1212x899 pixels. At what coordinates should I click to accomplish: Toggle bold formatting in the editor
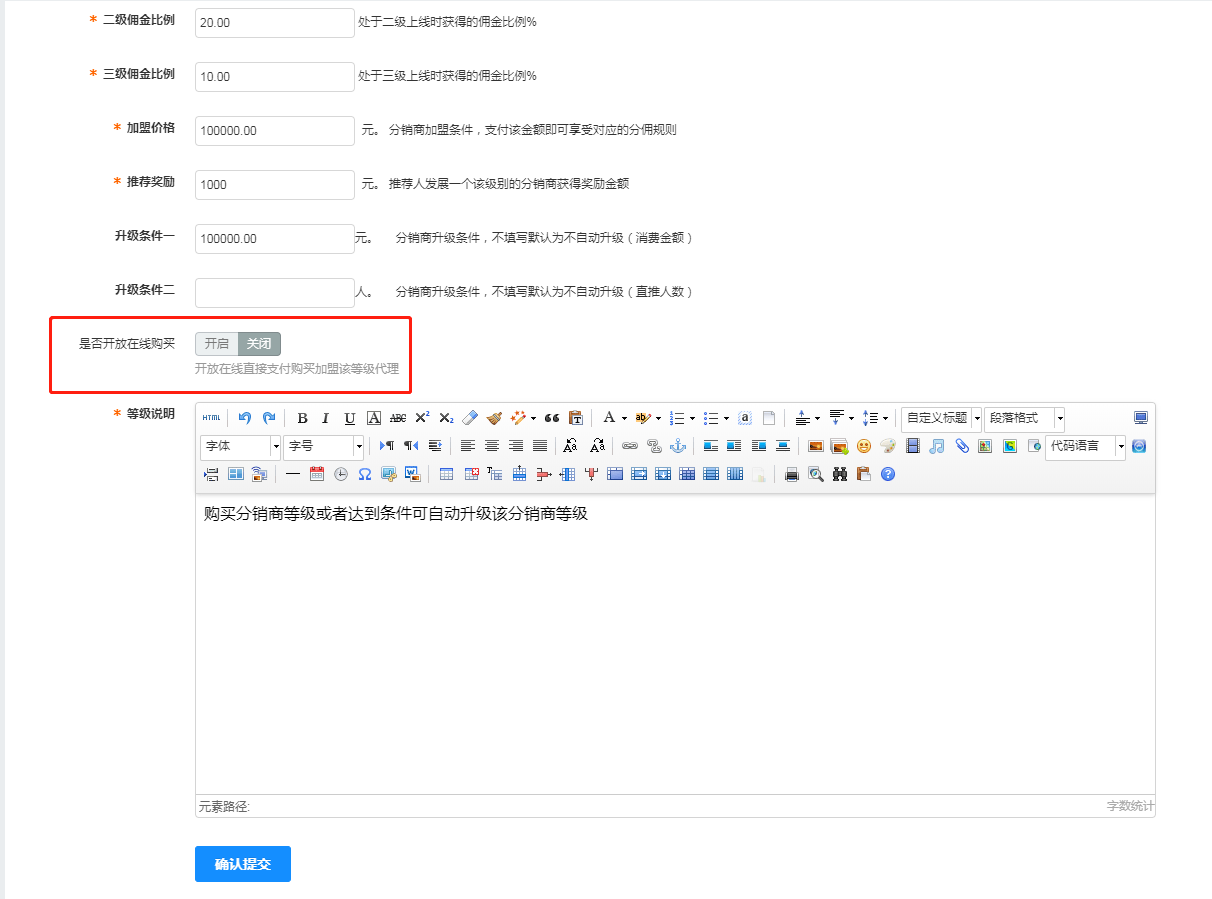(302, 417)
